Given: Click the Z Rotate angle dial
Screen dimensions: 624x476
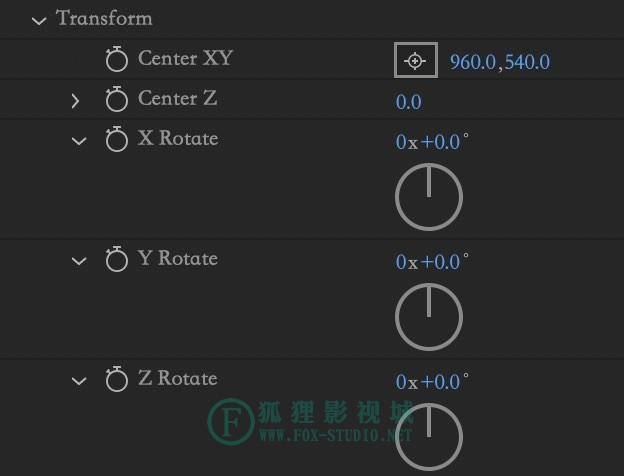Looking at the screenshot, I should pyautogui.click(x=429, y=437).
